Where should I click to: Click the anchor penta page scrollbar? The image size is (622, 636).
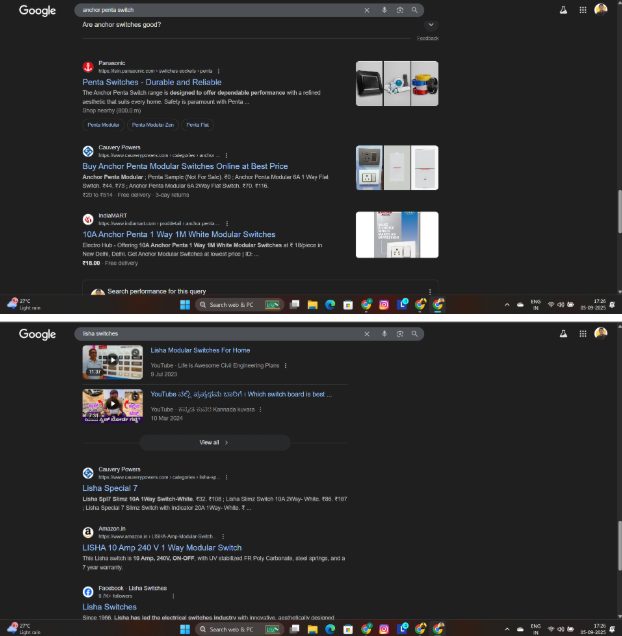click(619, 211)
